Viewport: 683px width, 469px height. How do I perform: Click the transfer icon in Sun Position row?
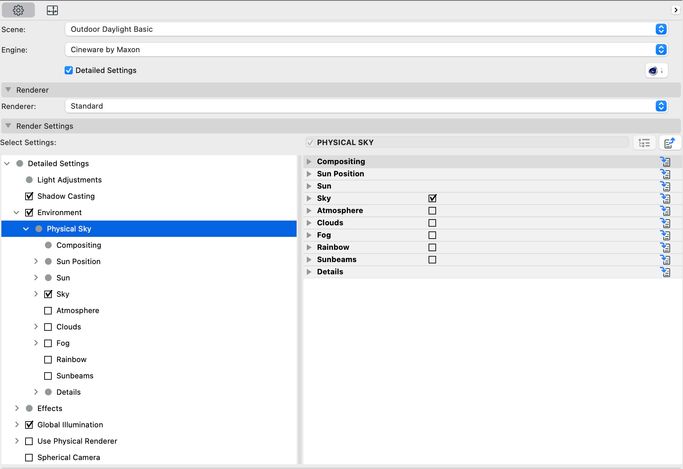click(665, 174)
